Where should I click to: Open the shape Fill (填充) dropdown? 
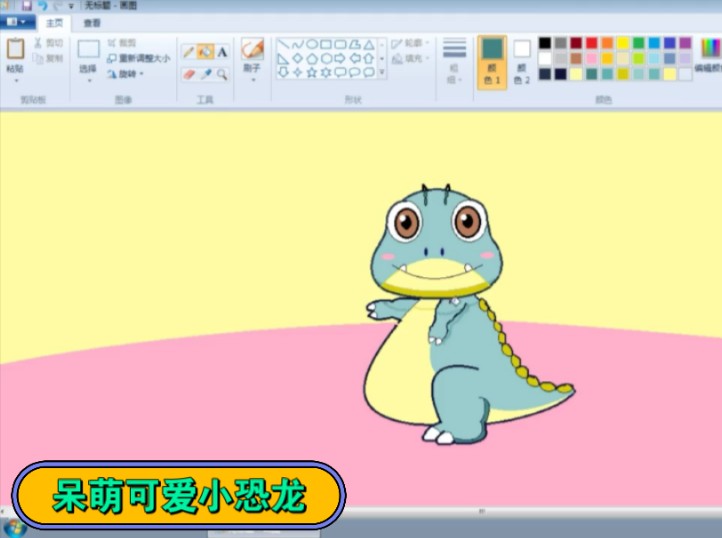point(410,58)
